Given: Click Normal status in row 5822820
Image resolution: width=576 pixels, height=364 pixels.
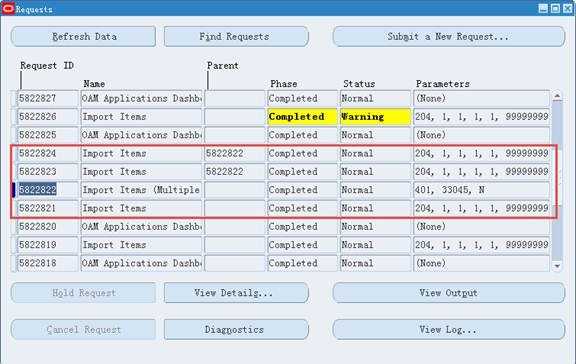Looking at the screenshot, I should (x=375, y=227).
